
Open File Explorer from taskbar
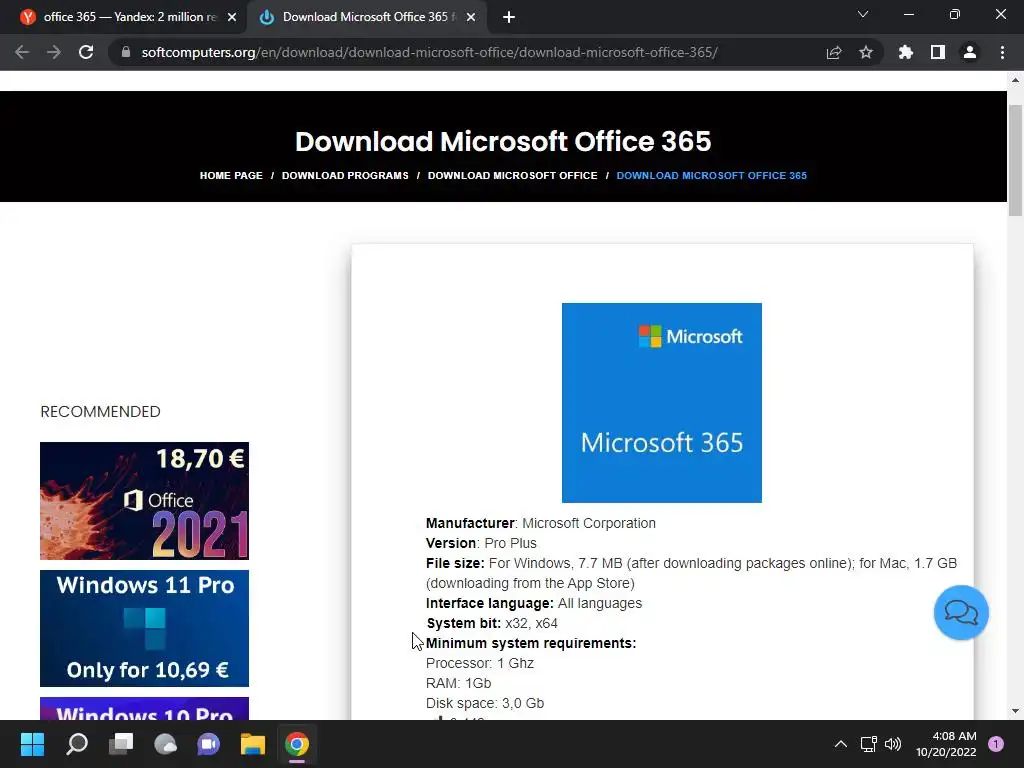[253, 744]
